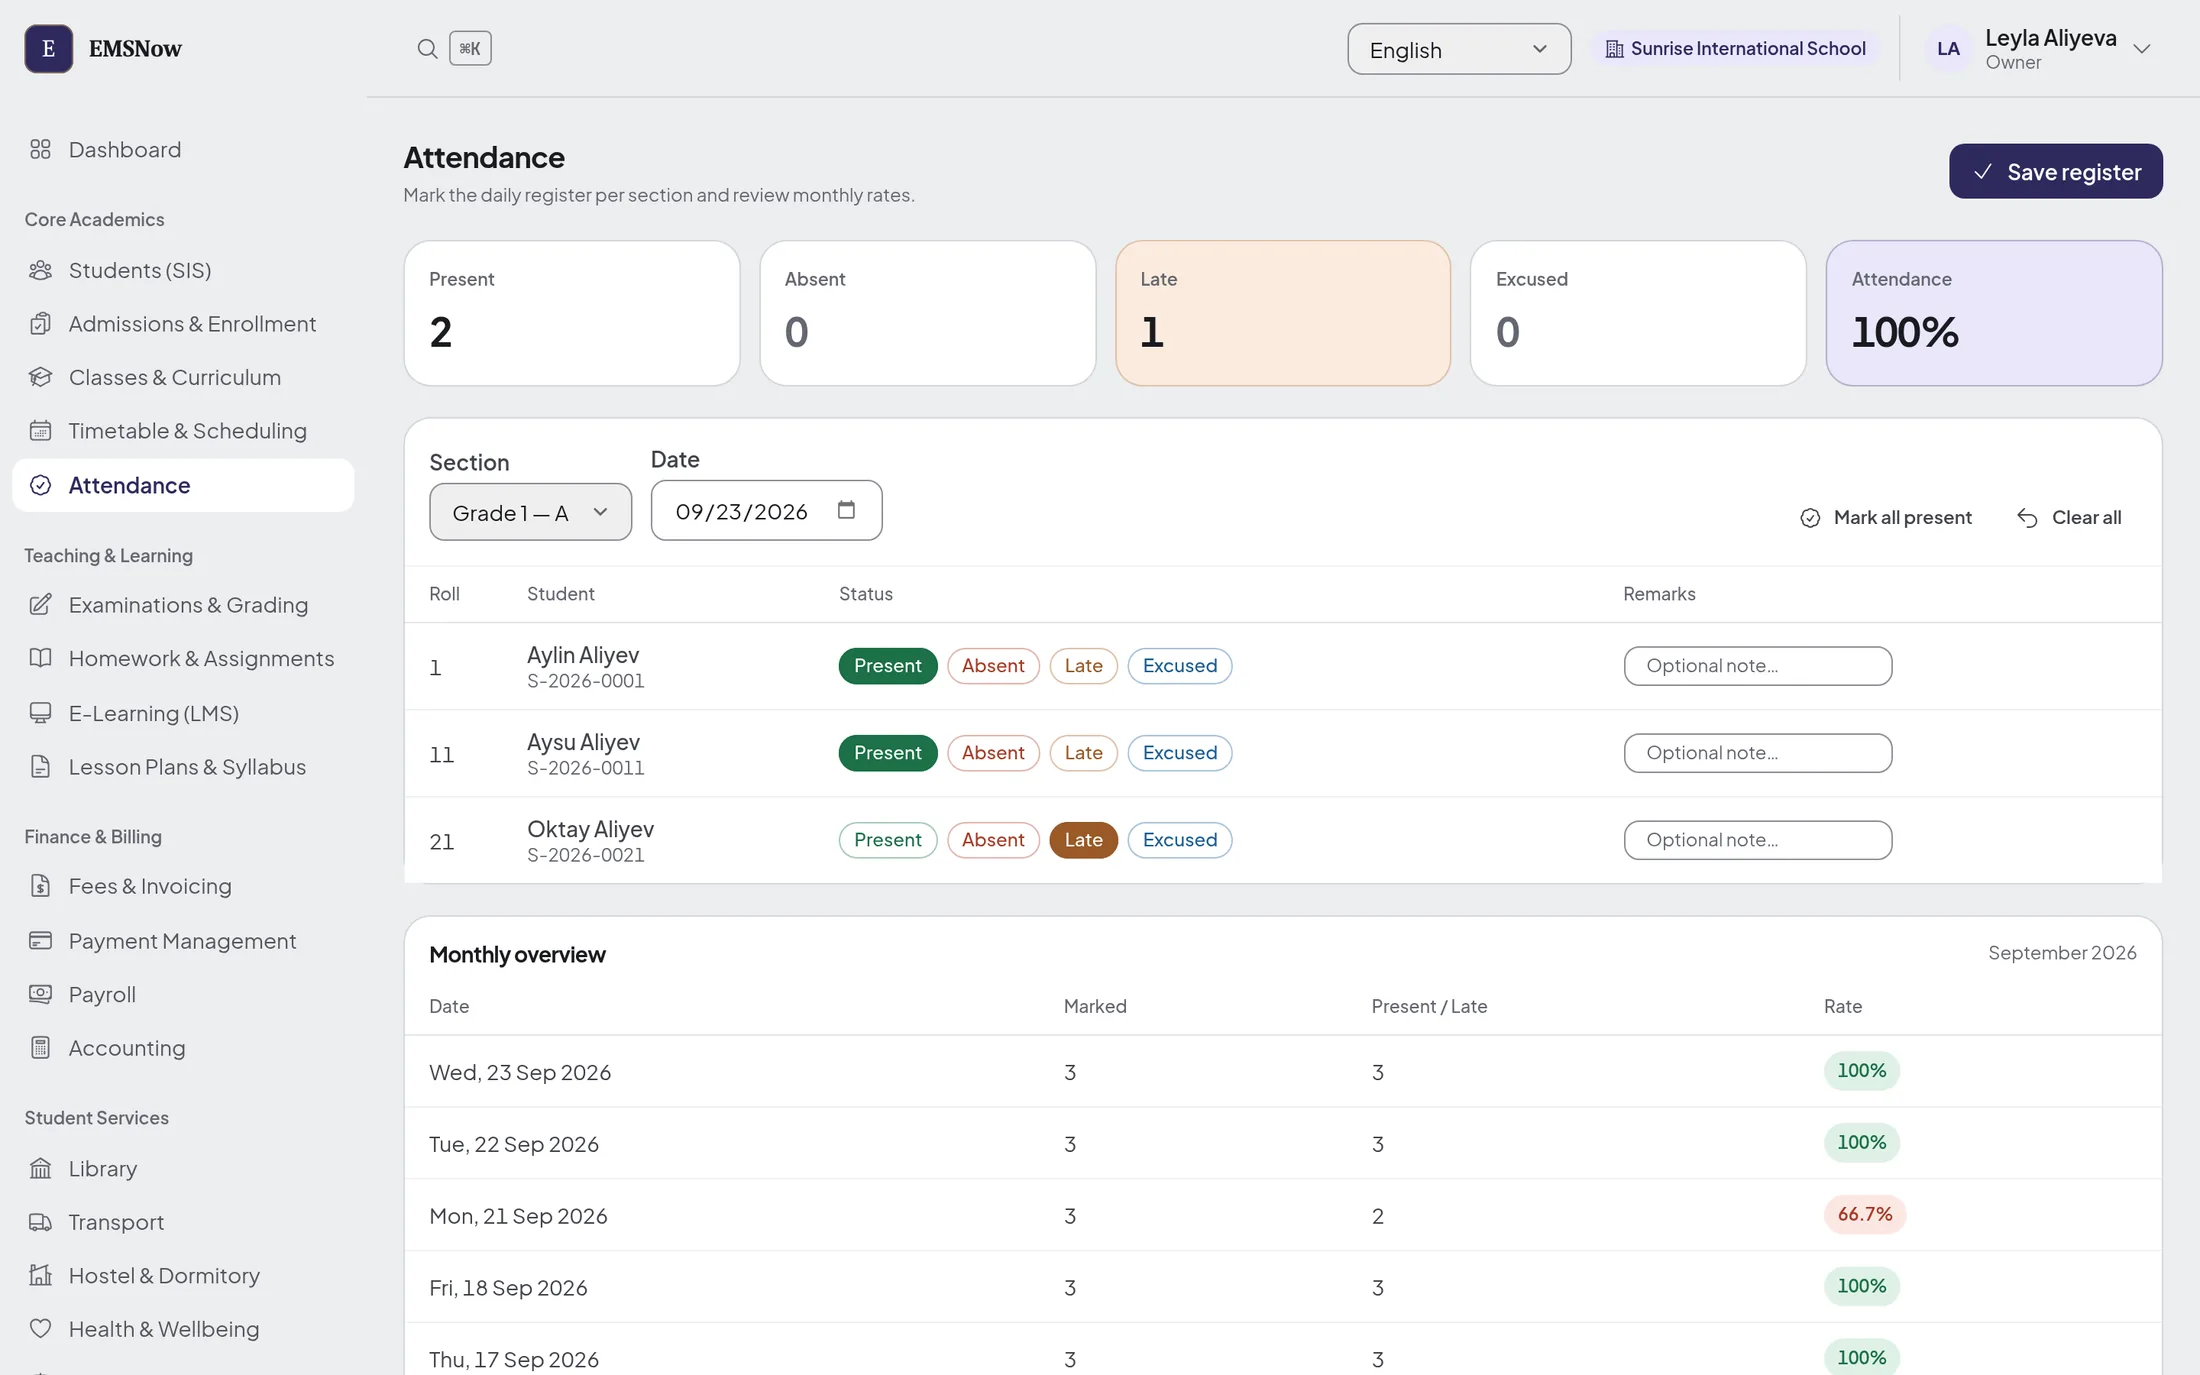
Task: Set Aylin Aliyev status to Late
Action: pyautogui.click(x=1083, y=666)
